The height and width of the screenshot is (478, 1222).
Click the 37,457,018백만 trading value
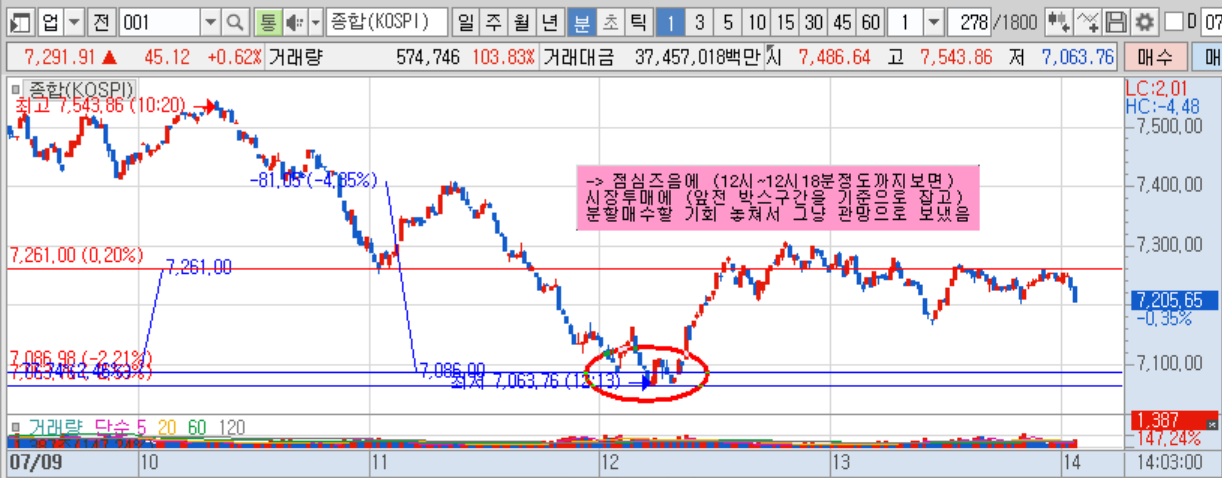pyautogui.click(x=698, y=57)
